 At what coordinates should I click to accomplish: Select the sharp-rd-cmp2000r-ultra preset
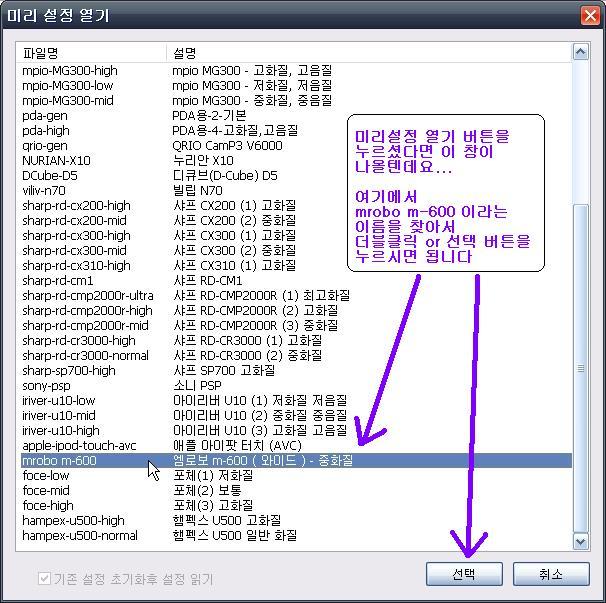click(x=296, y=295)
